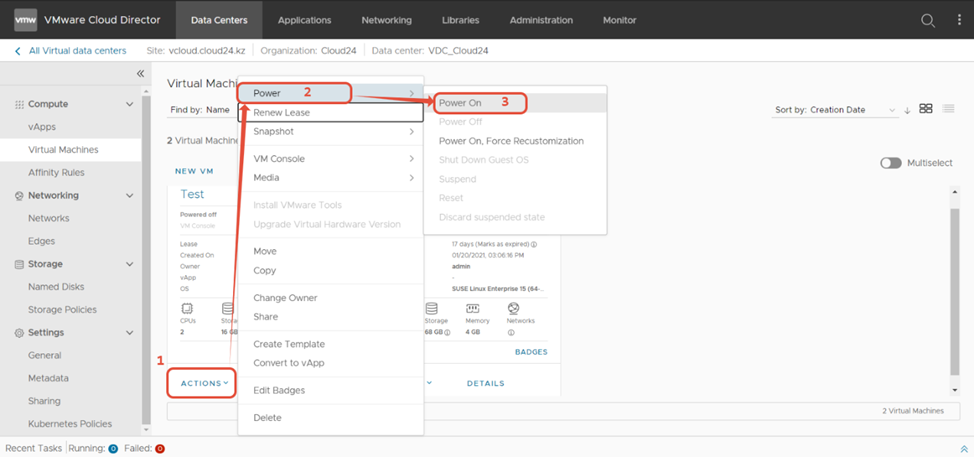Click the search magnifier icon in header

[x=928, y=20]
